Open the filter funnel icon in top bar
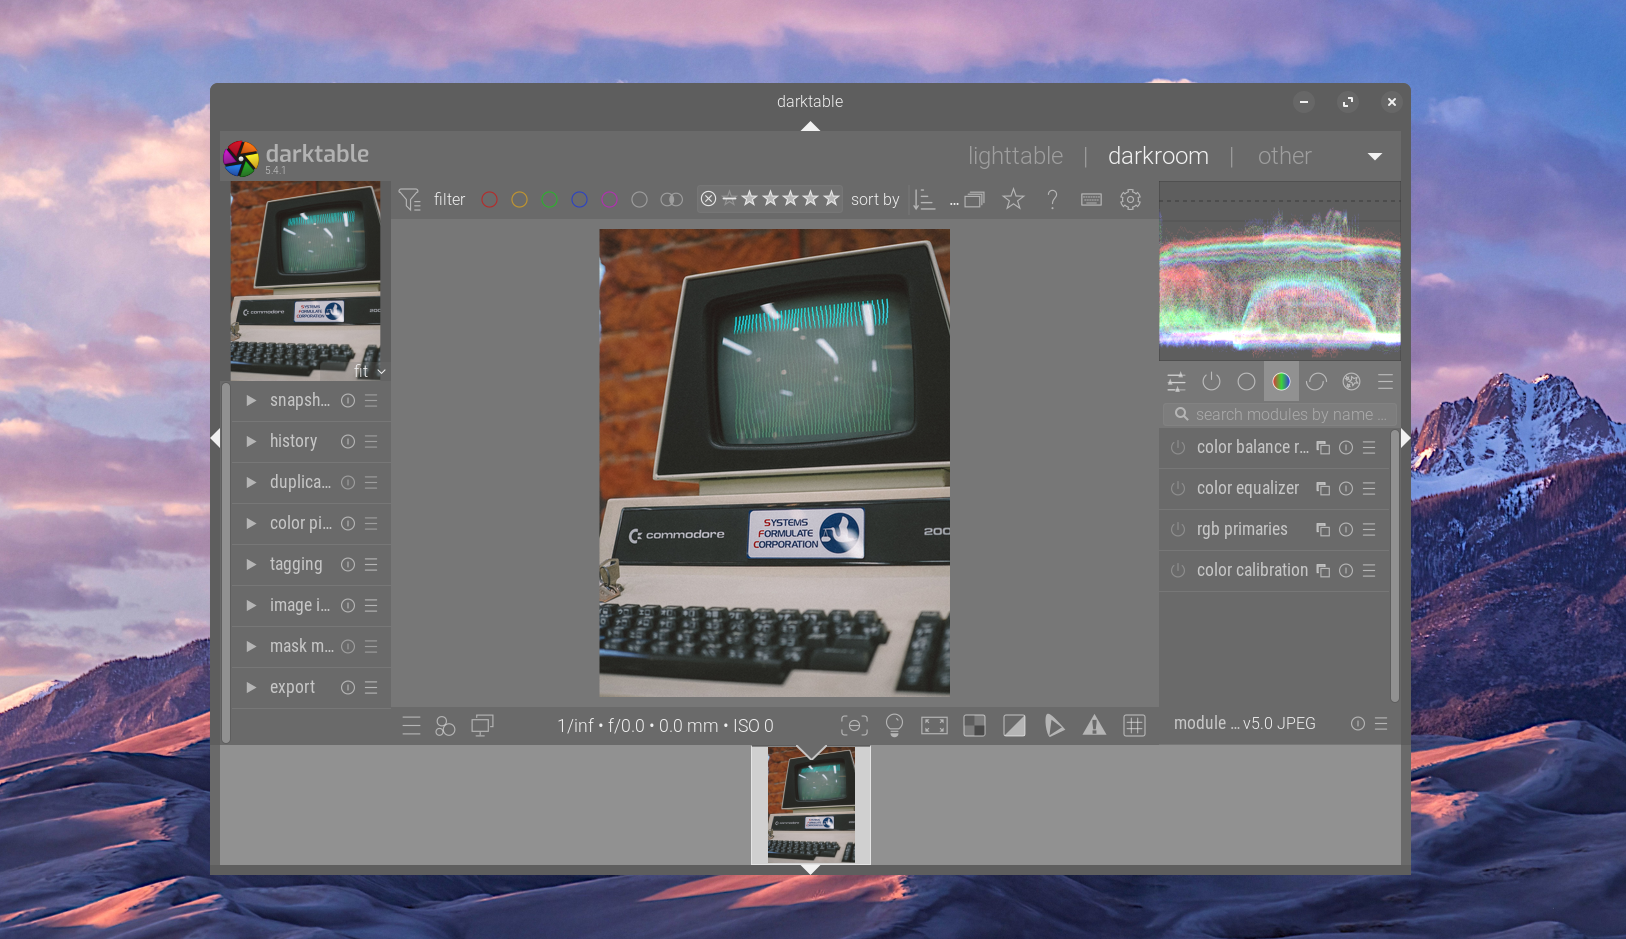The width and height of the screenshot is (1626, 939). point(409,200)
